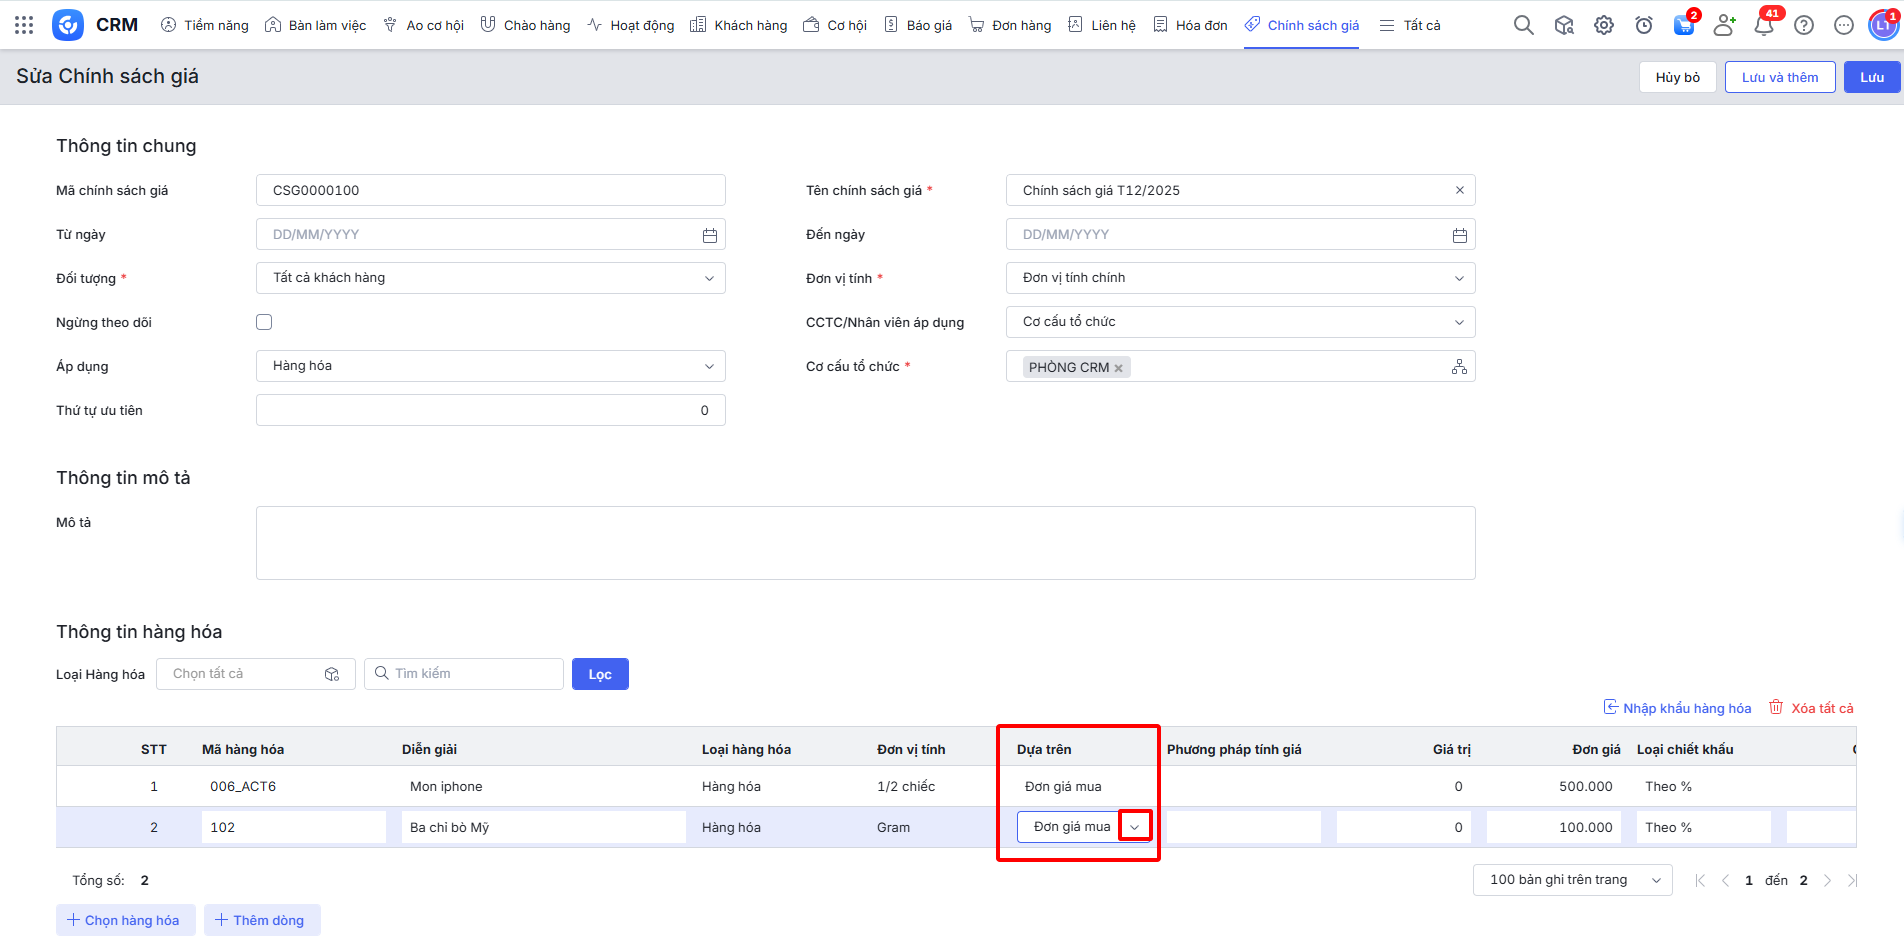Expand Đơn giá mua dropdown in row 2

pyautogui.click(x=1134, y=827)
